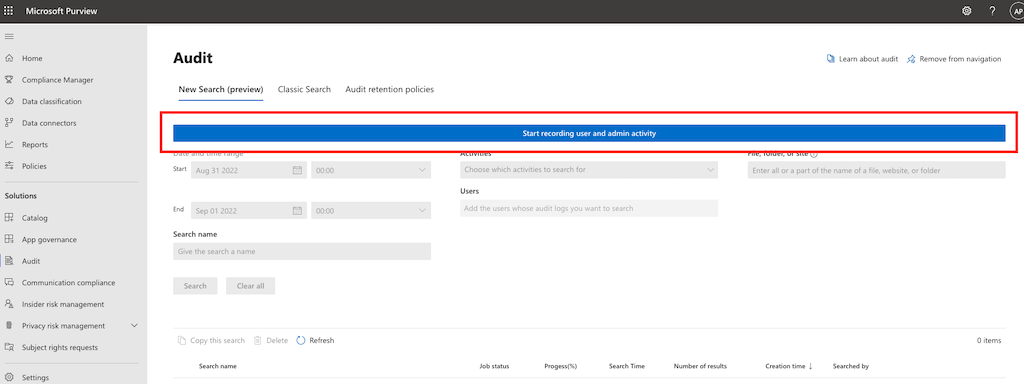Click the Catalog icon in Solutions
Screen dimensions: 1024x384
(x=9, y=217)
